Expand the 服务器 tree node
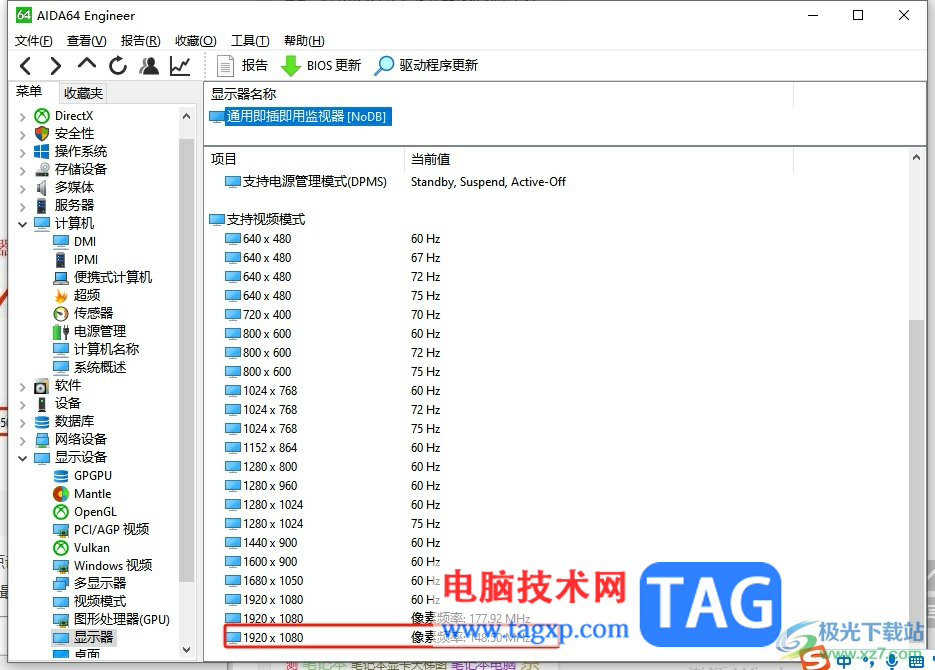This screenshot has height=670, width=935. point(23,206)
